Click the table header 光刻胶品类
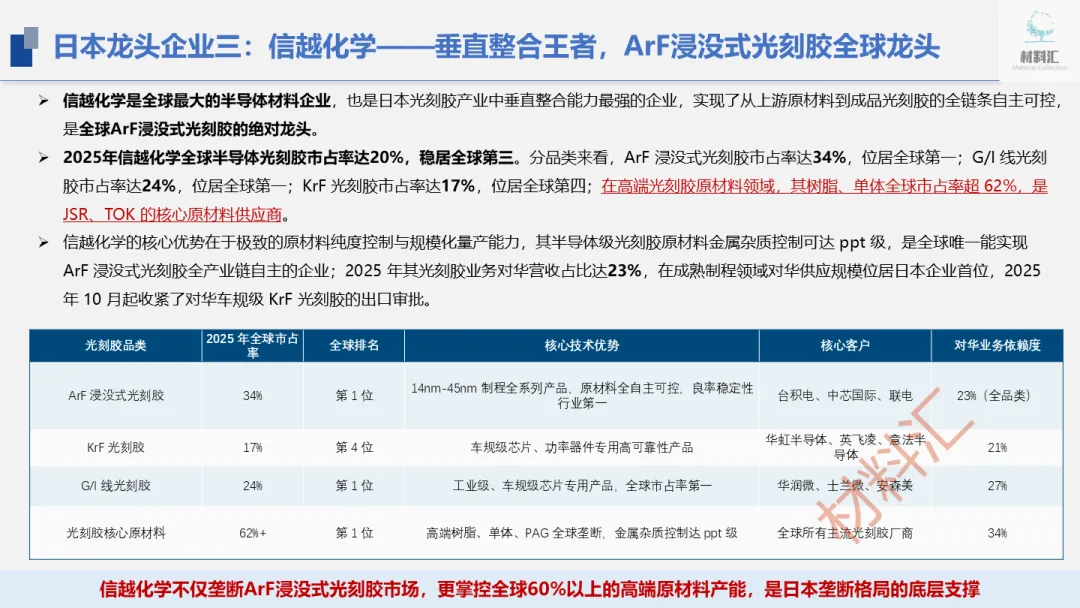 coord(116,345)
